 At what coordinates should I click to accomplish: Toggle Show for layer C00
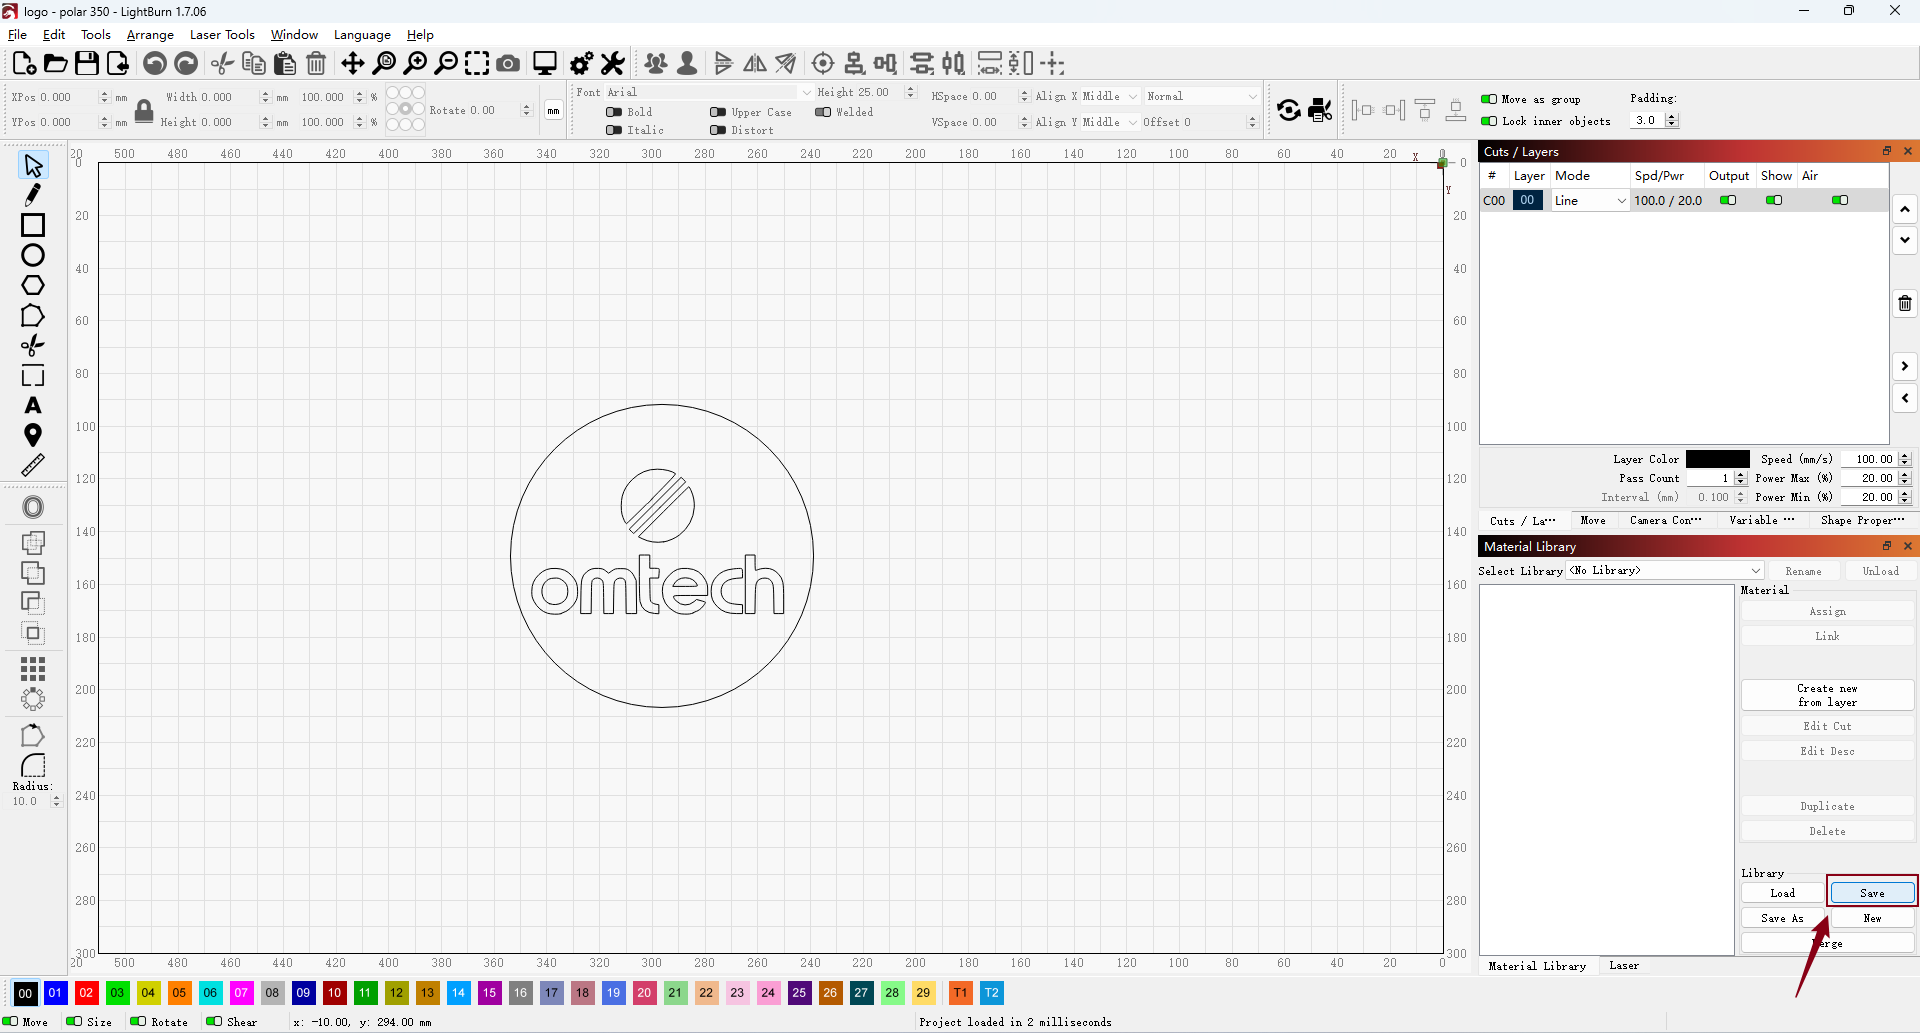1774,200
